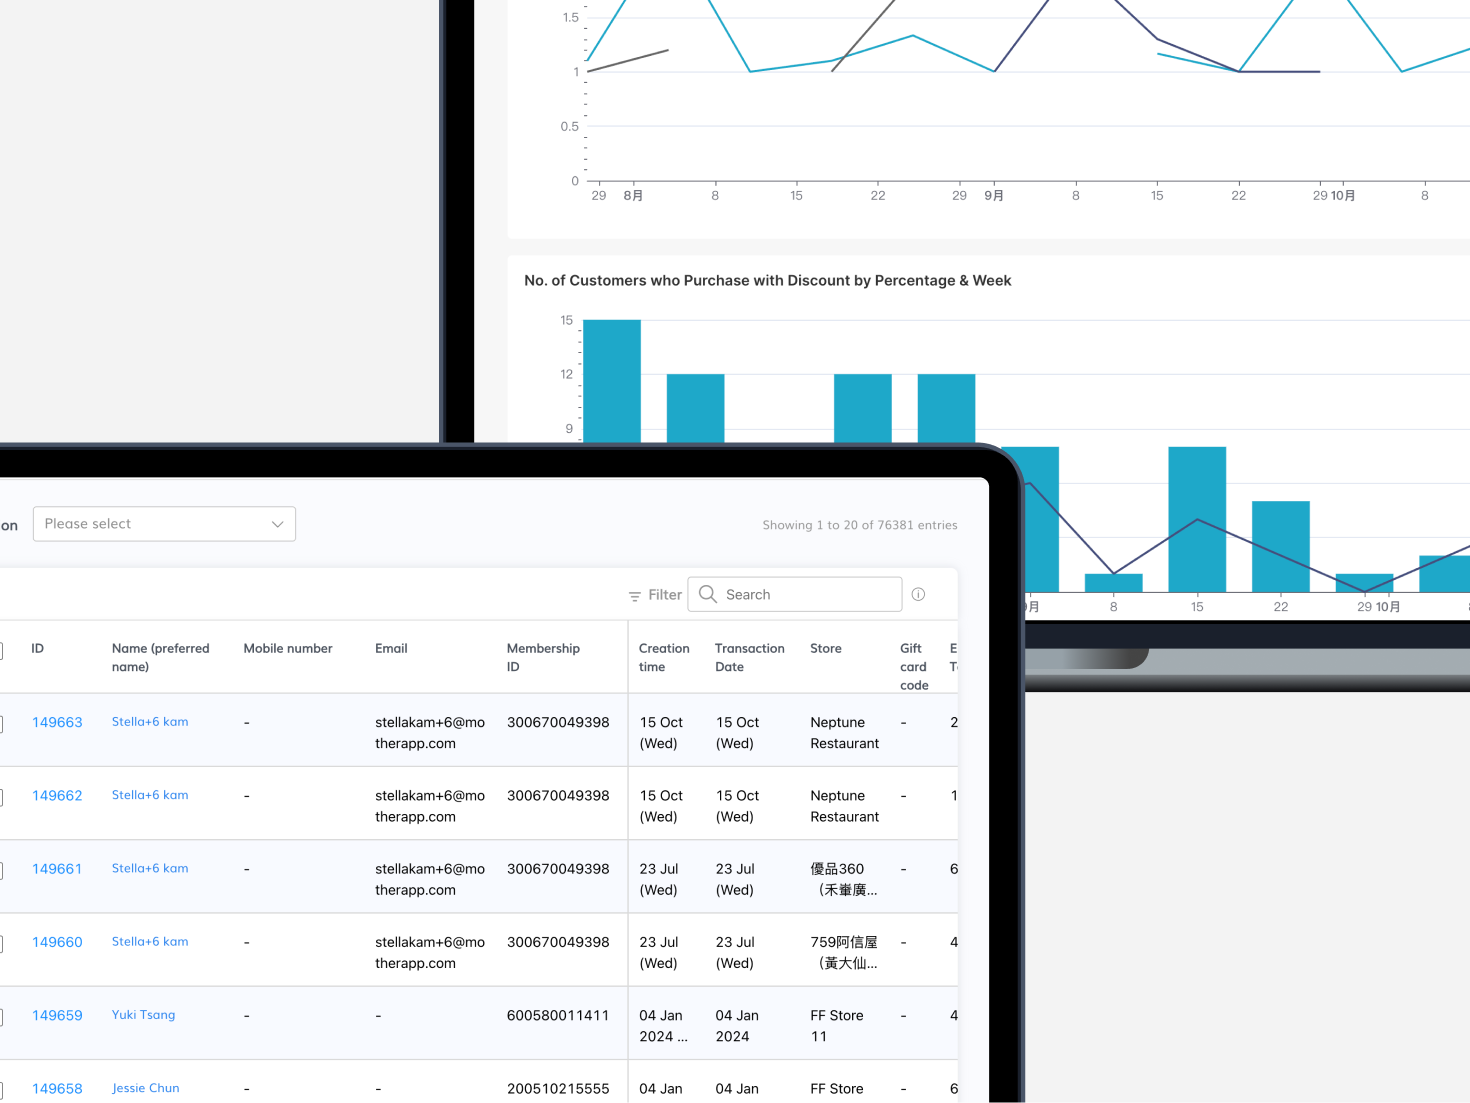Open record ID 149663
This screenshot has height=1103, width=1470.
click(x=57, y=722)
